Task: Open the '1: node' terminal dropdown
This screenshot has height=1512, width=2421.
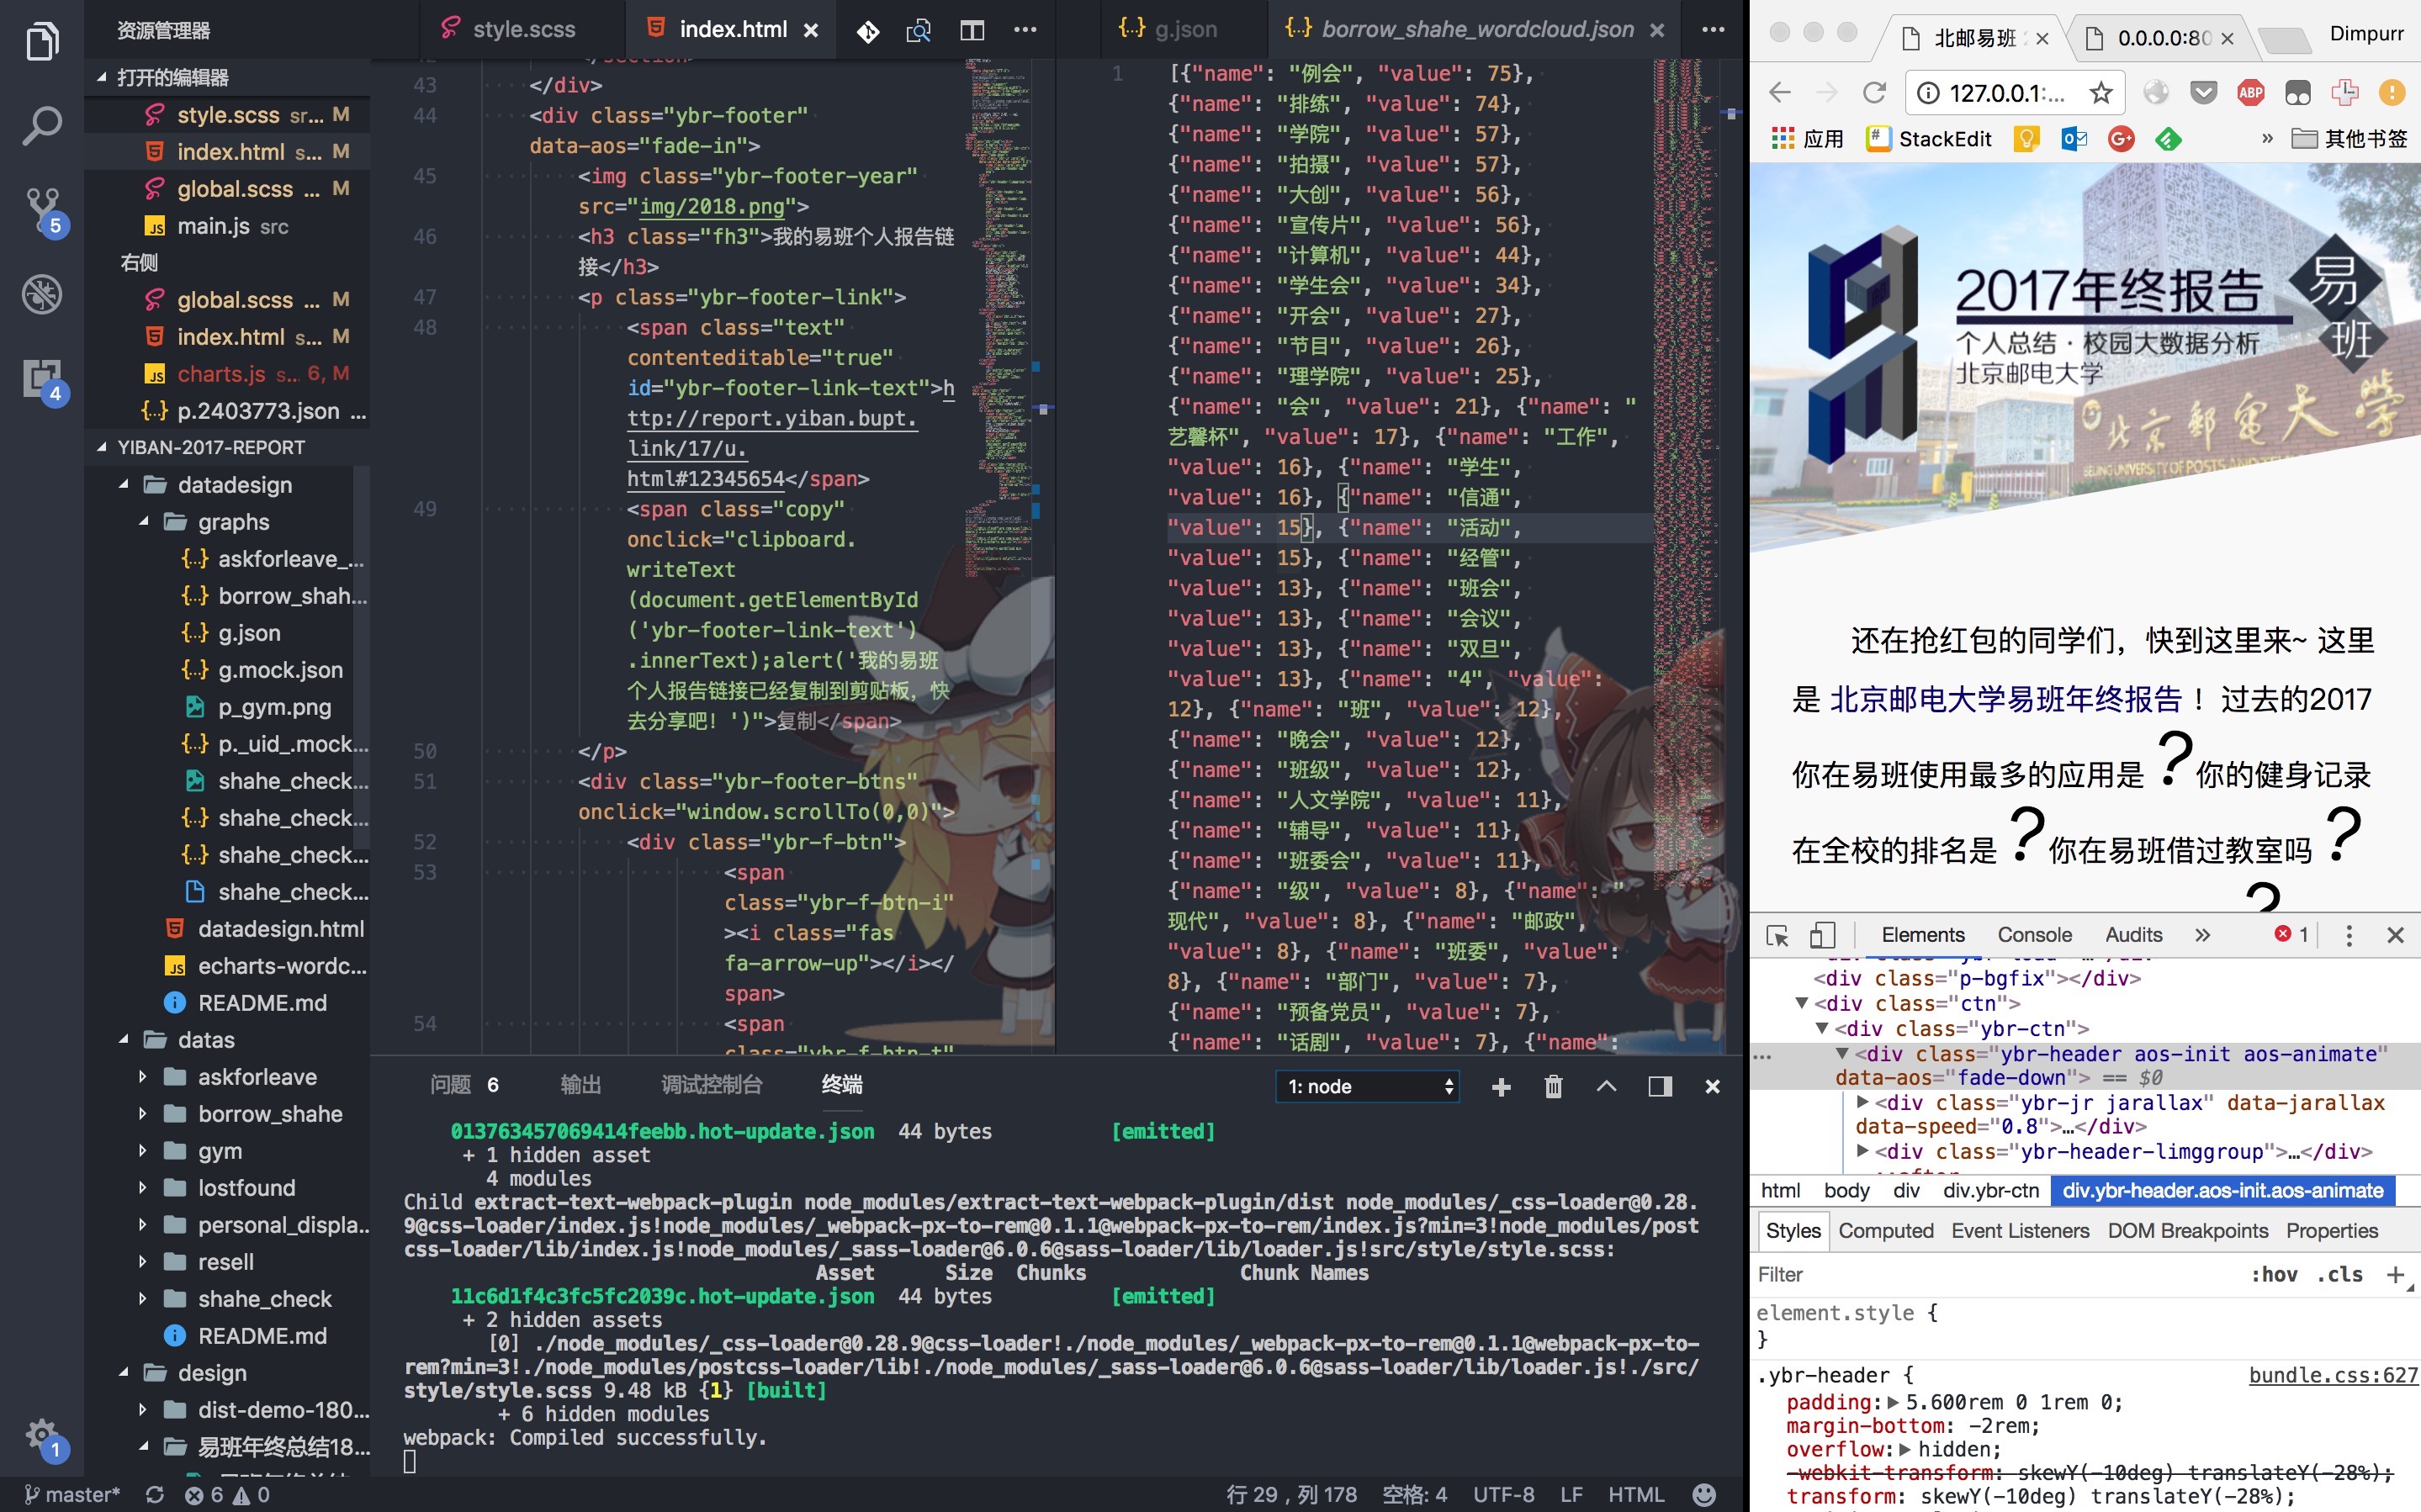Action: click(1367, 1087)
